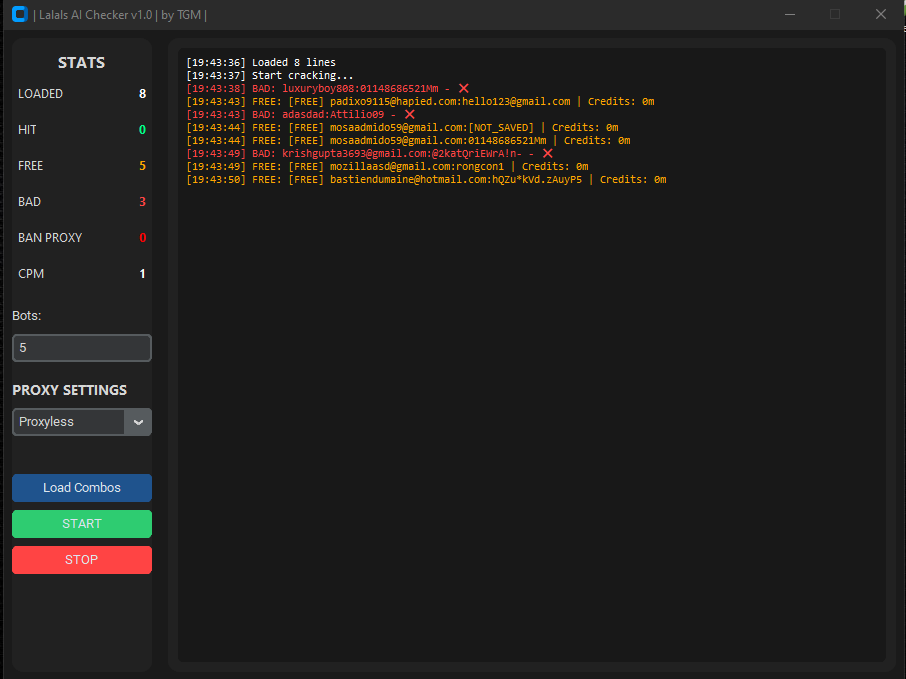Click the mosaadmido59 [NOT_SAVED] log line
The height and width of the screenshot is (679, 906).
[402, 128]
